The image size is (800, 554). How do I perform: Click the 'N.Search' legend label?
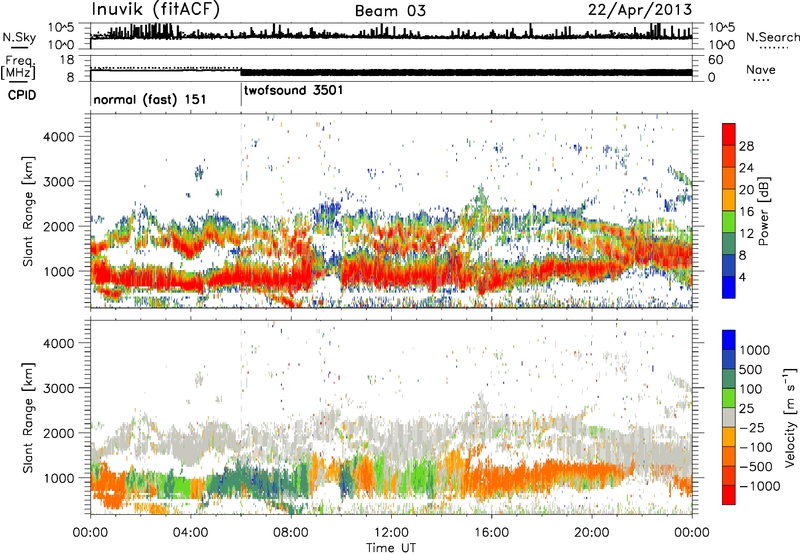[772, 37]
